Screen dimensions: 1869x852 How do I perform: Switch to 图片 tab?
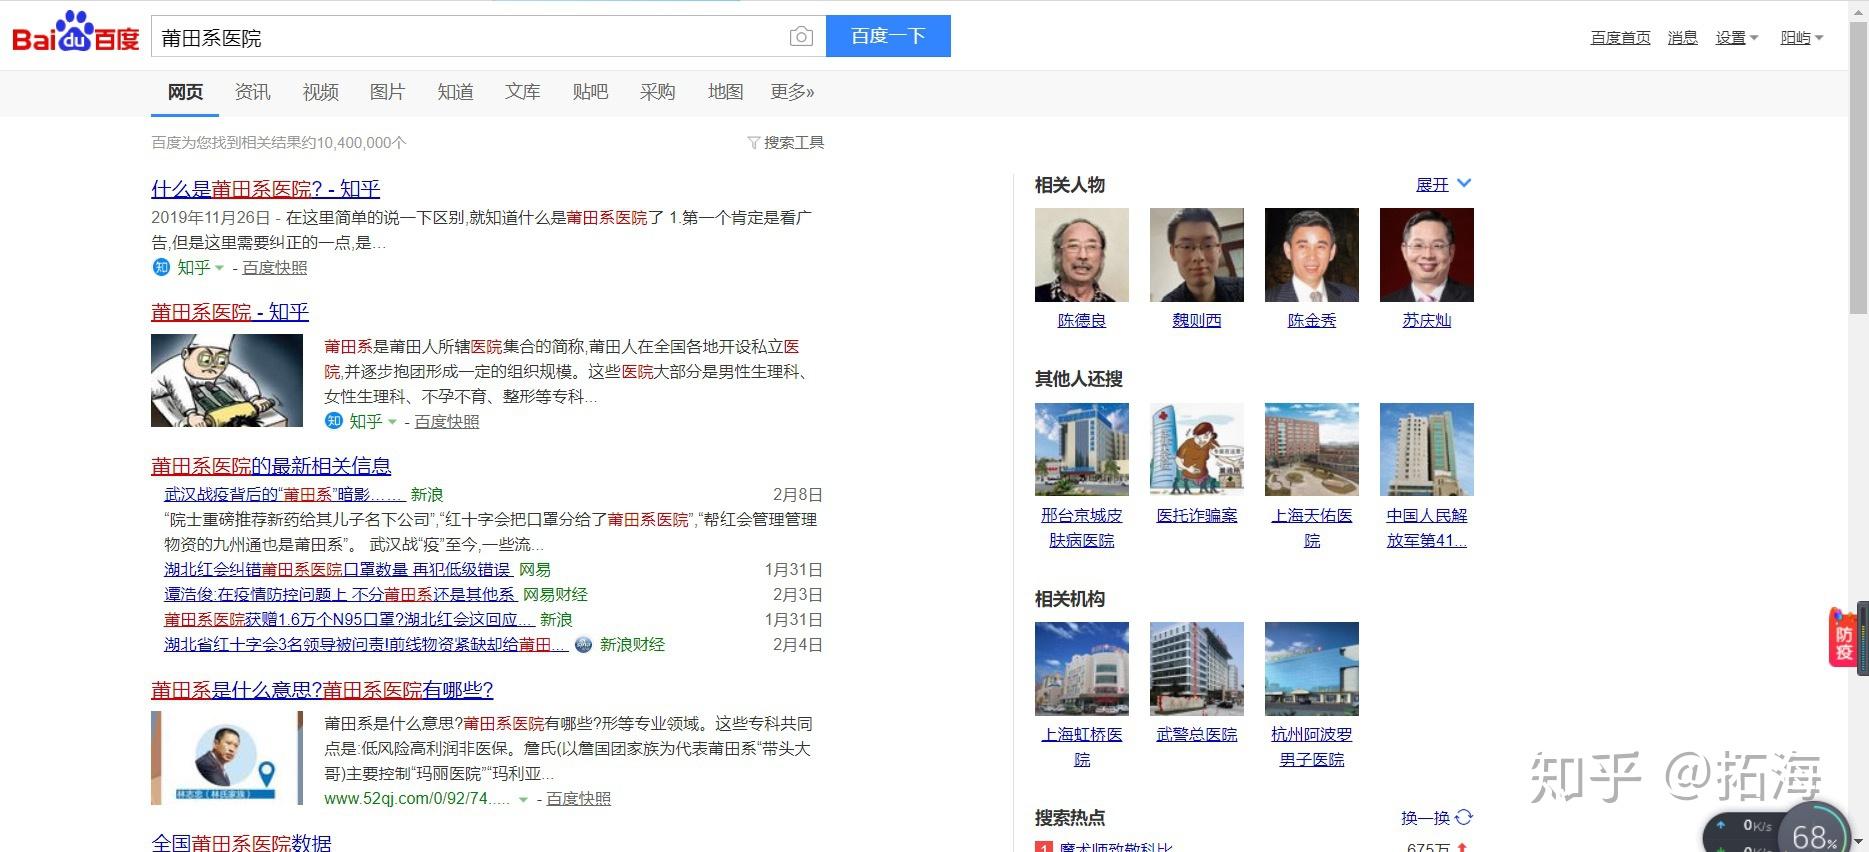pyautogui.click(x=387, y=92)
